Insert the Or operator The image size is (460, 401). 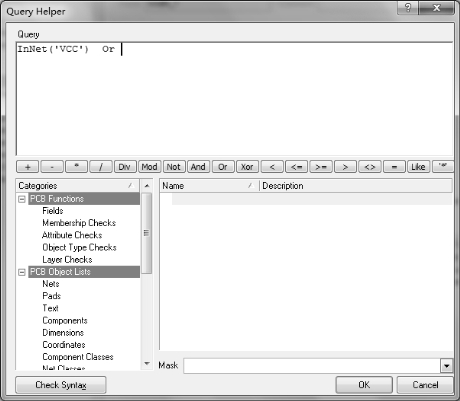tap(223, 167)
